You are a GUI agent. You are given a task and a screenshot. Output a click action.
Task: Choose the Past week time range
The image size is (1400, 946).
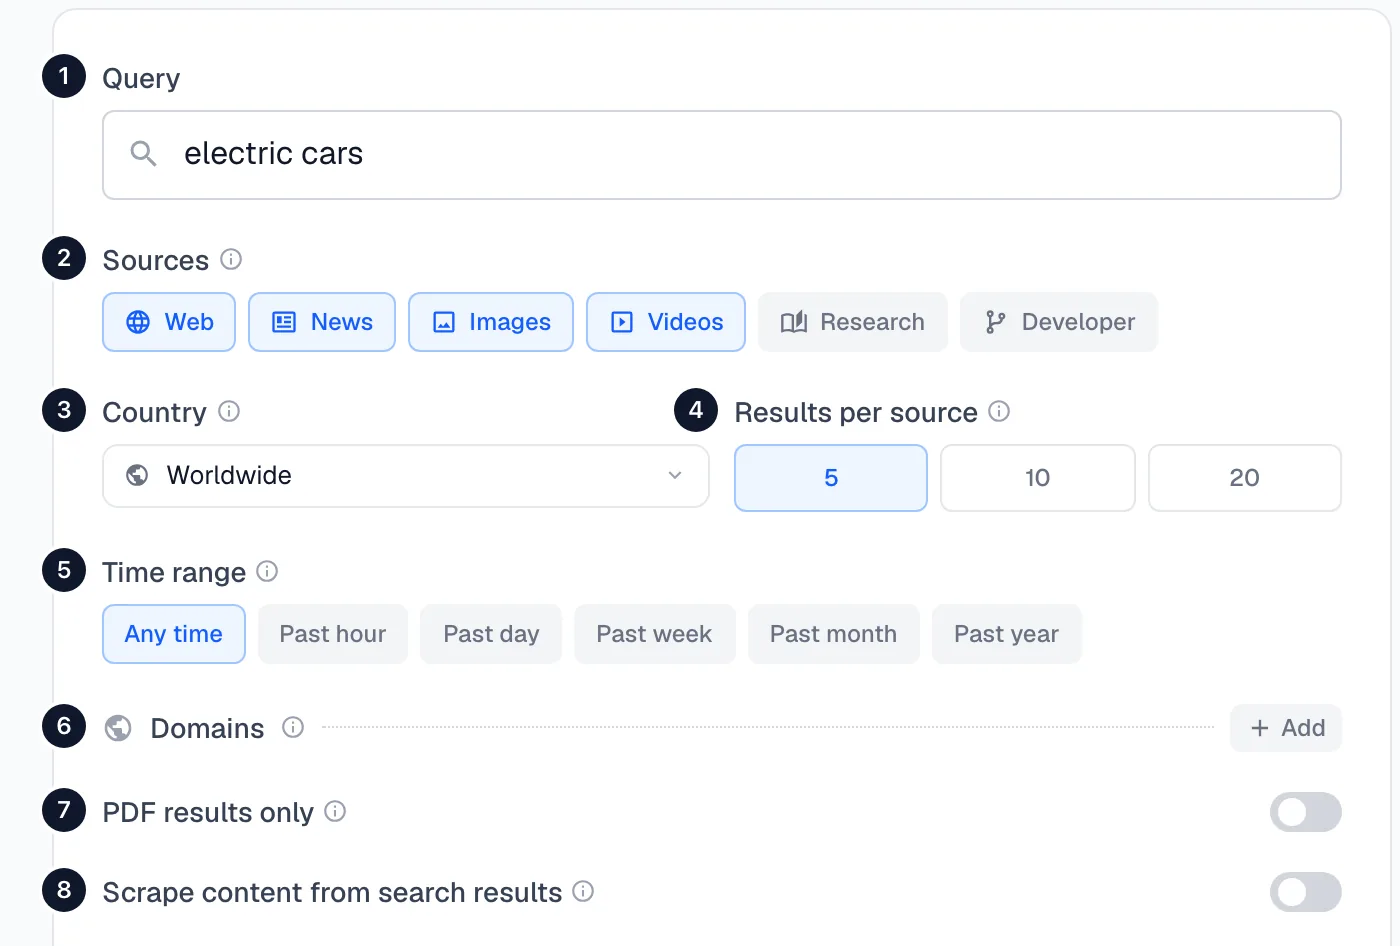pos(655,634)
